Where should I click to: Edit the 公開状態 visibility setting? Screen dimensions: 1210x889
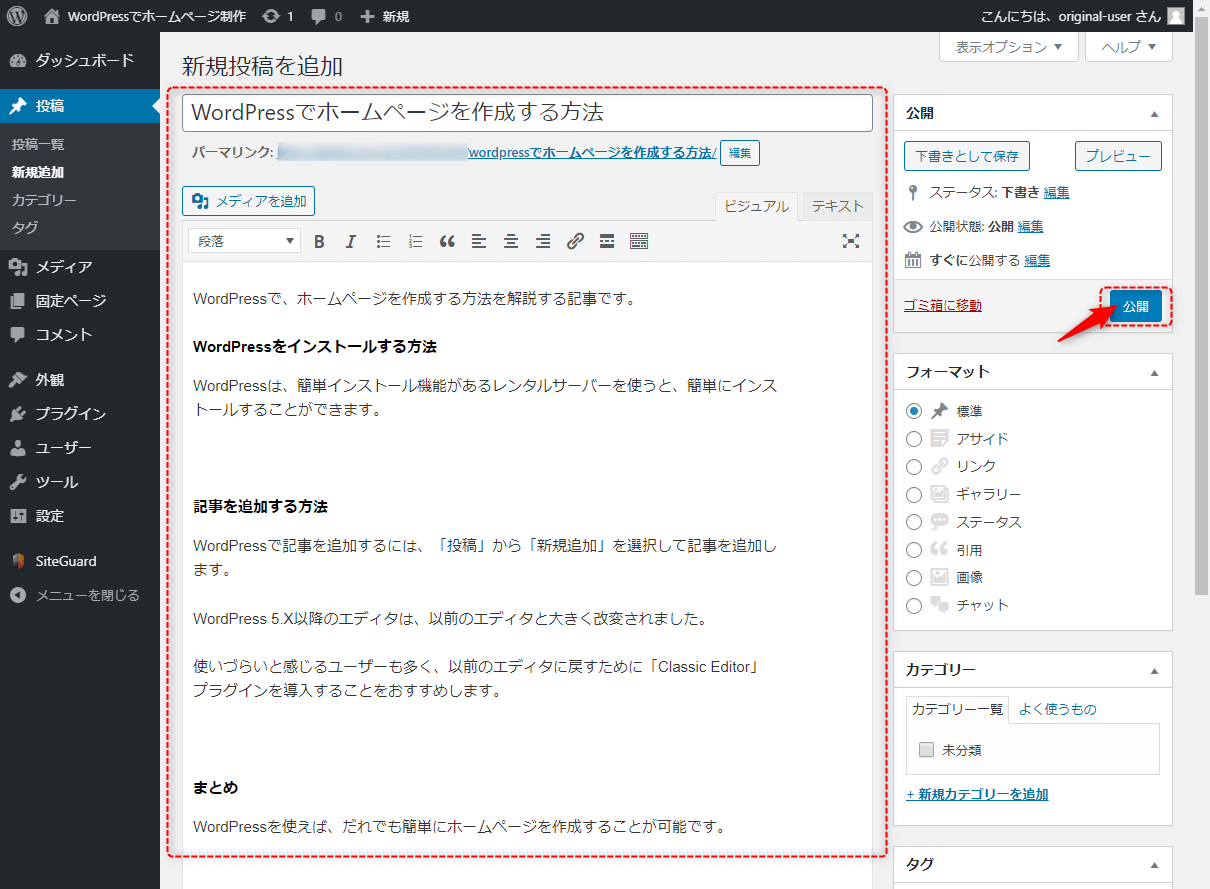click(x=1030, y=226)
